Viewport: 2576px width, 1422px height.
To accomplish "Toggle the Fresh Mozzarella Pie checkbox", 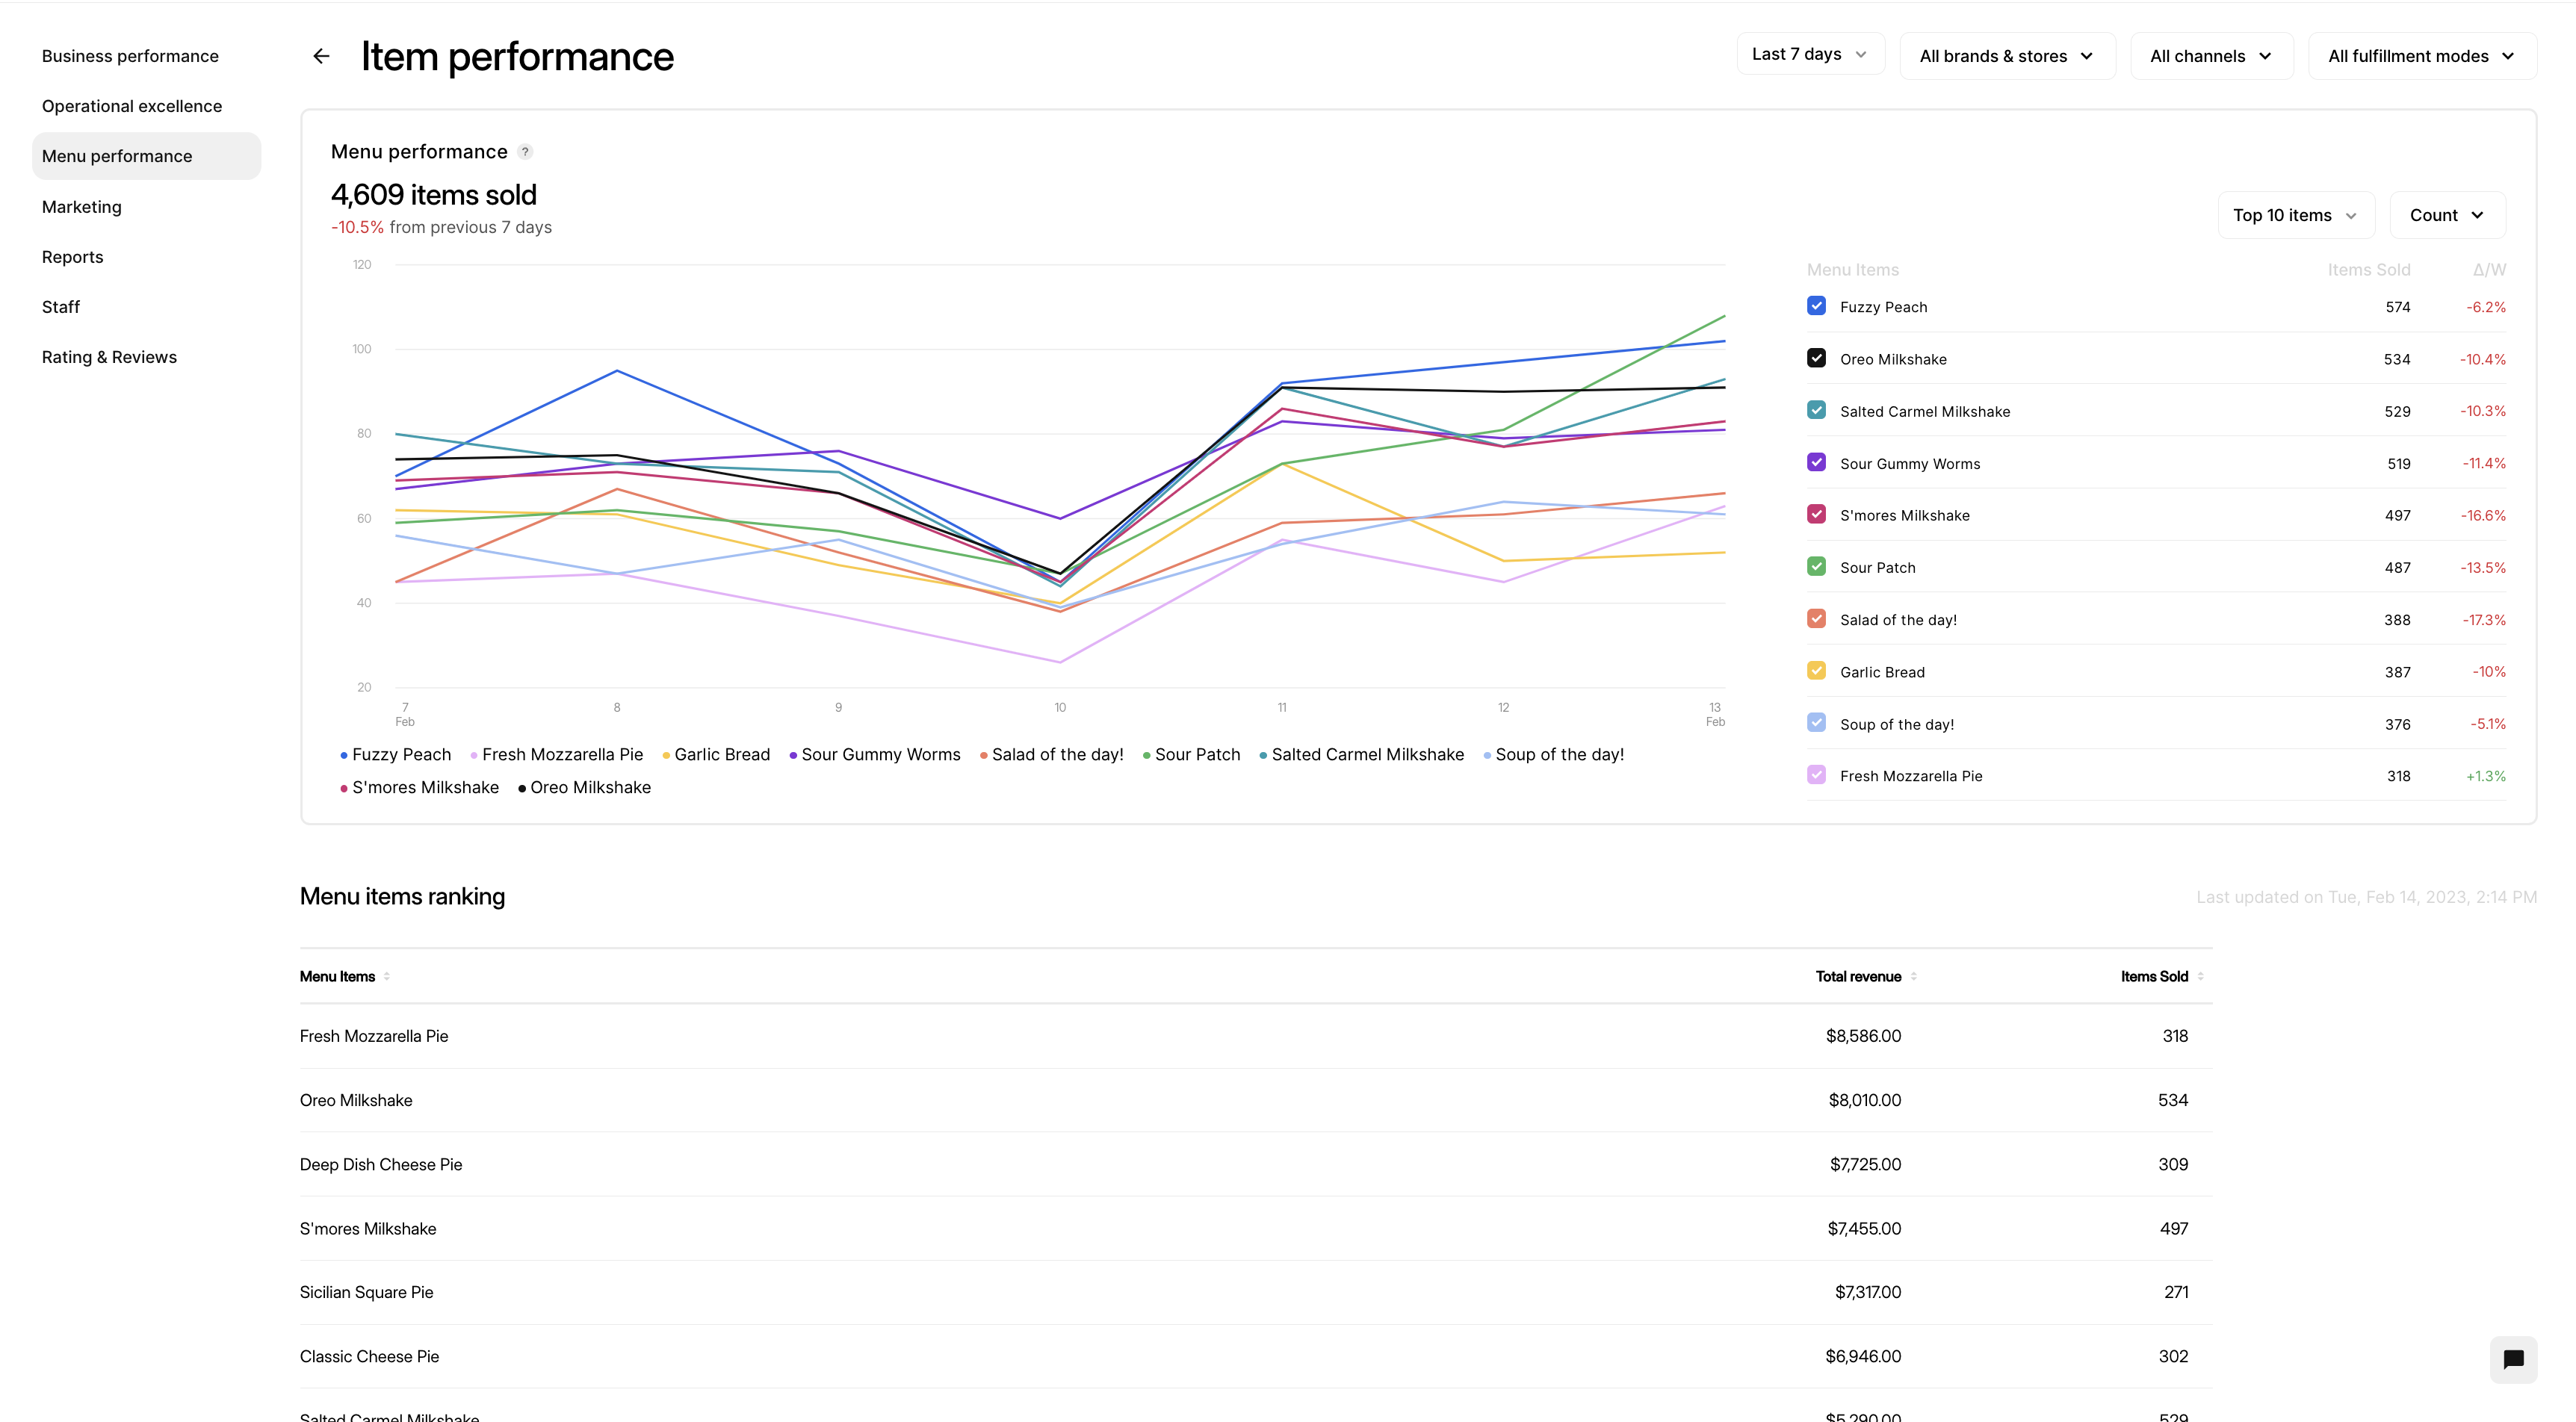I will coord(1817,775).
